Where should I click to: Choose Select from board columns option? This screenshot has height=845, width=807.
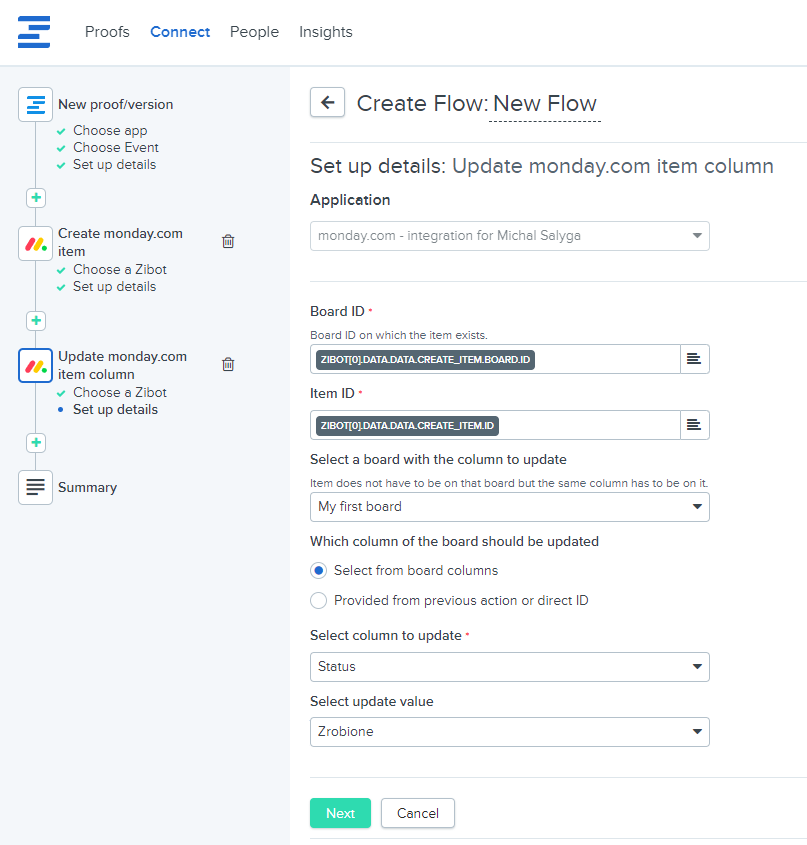tap(319, 570)
